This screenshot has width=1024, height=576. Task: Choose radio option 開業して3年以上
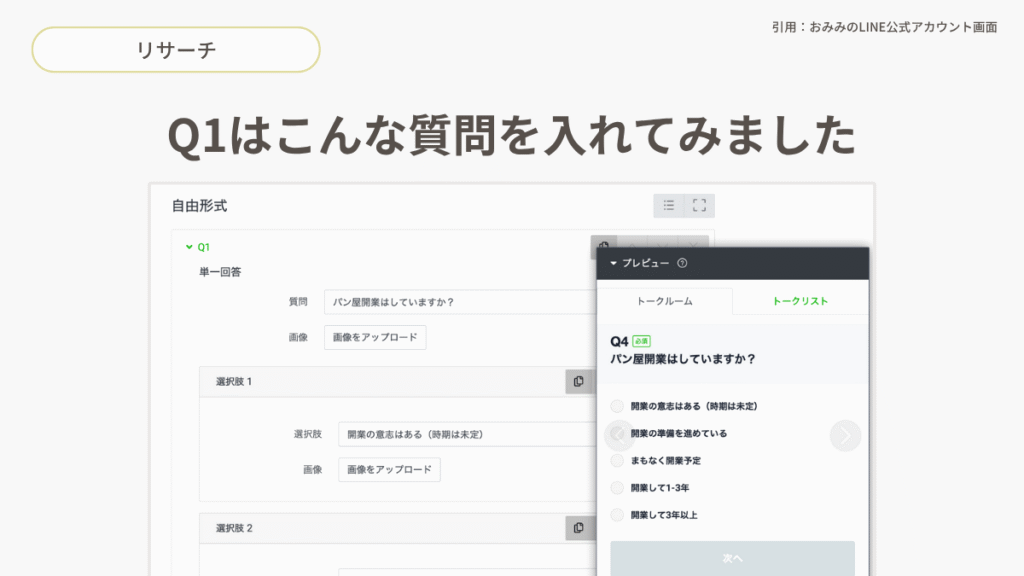pyautogui.click(x=617, y=515)
